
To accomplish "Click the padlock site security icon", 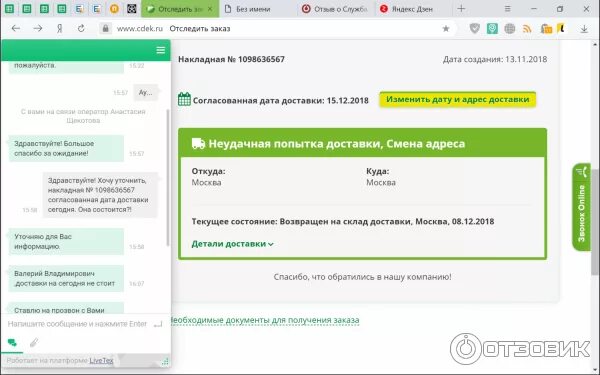I will 106,28.
